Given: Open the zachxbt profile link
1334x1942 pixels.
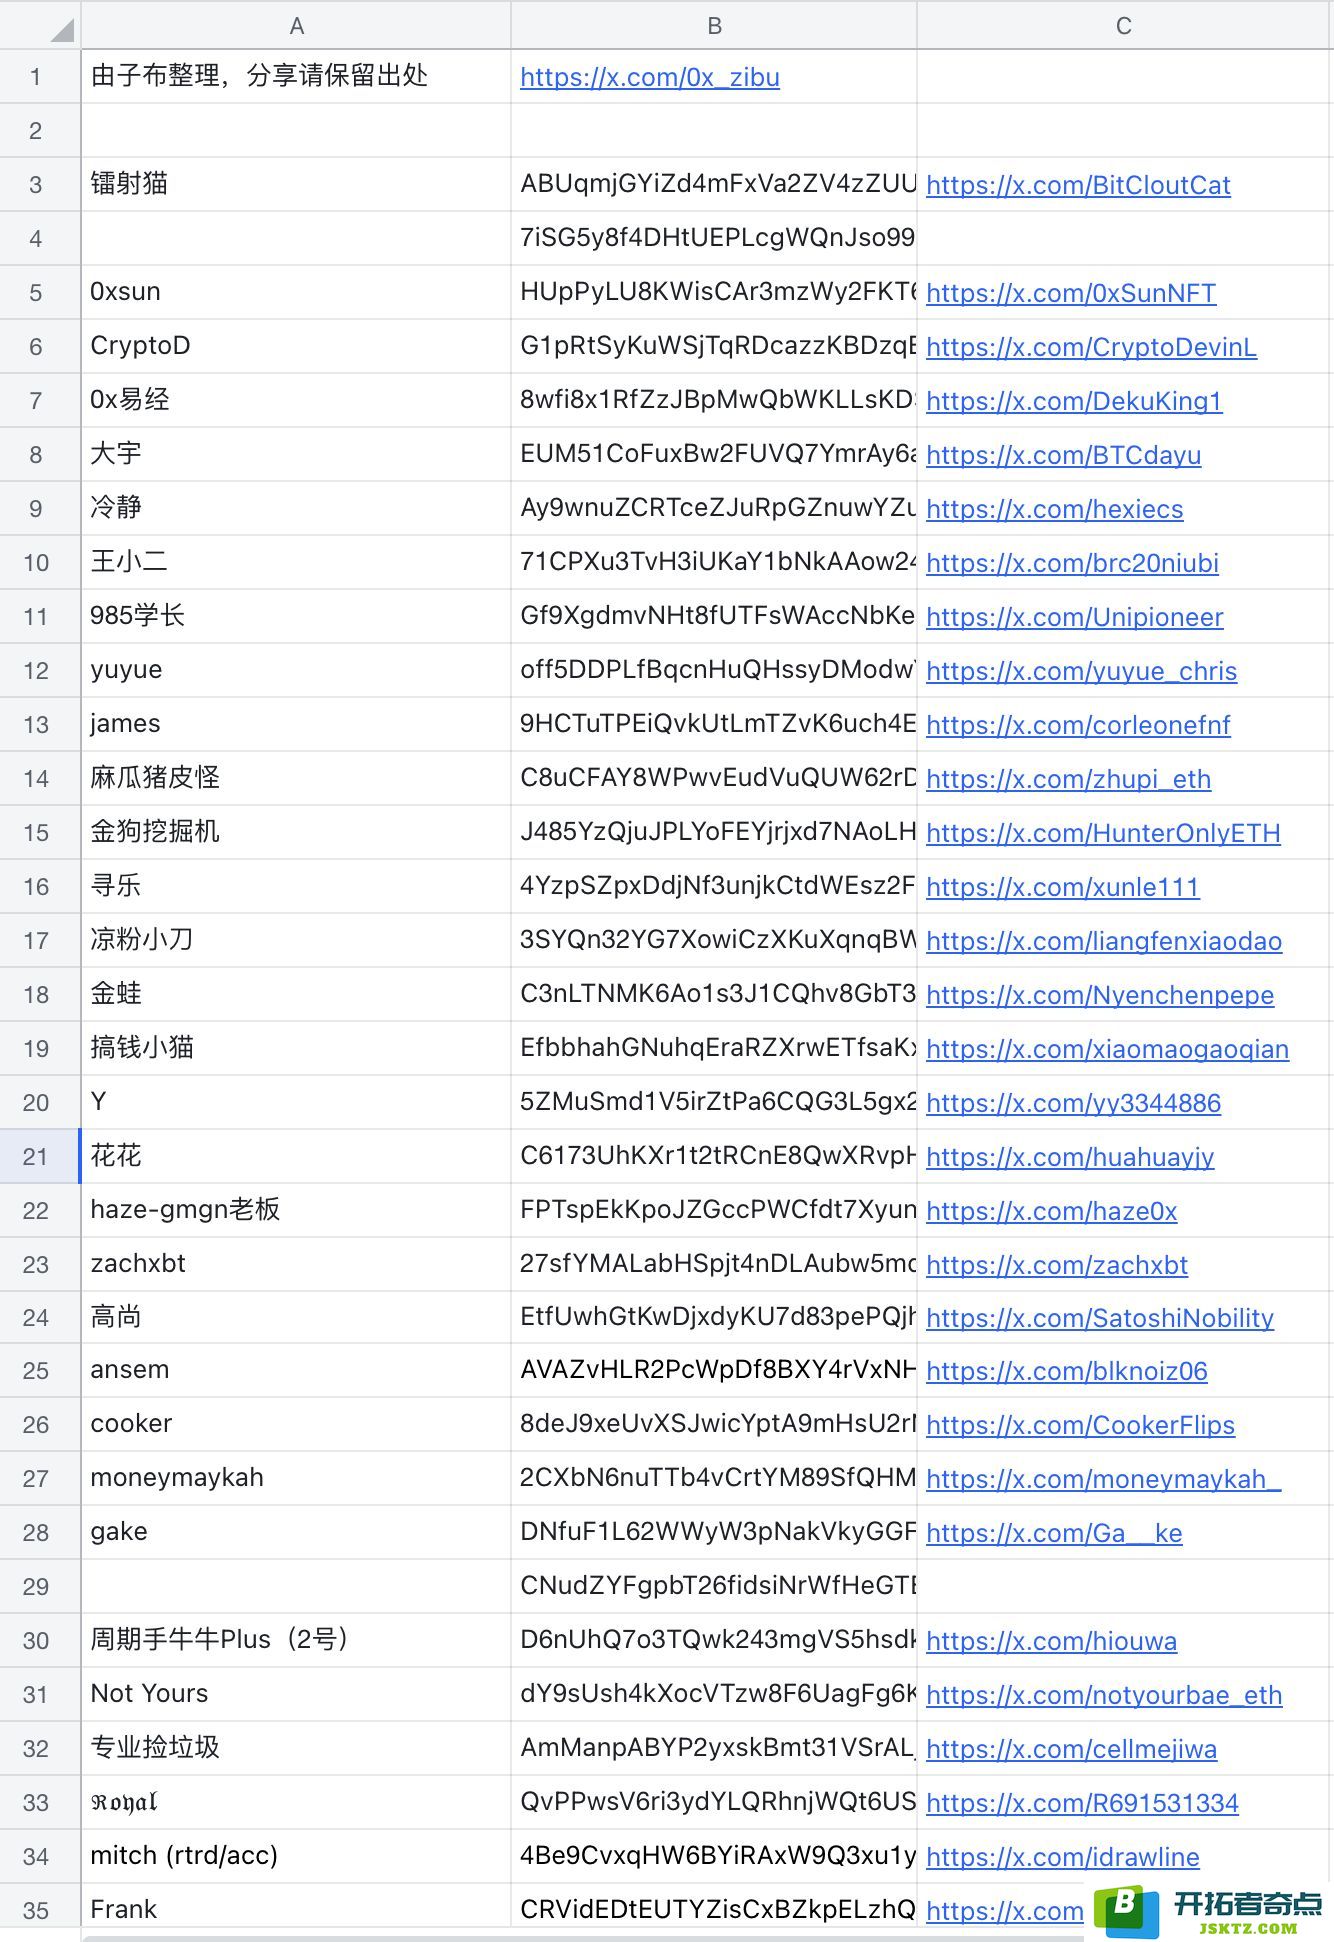Looking at the screenshot, I should pyautogui.click(x=1057, y=1265).
